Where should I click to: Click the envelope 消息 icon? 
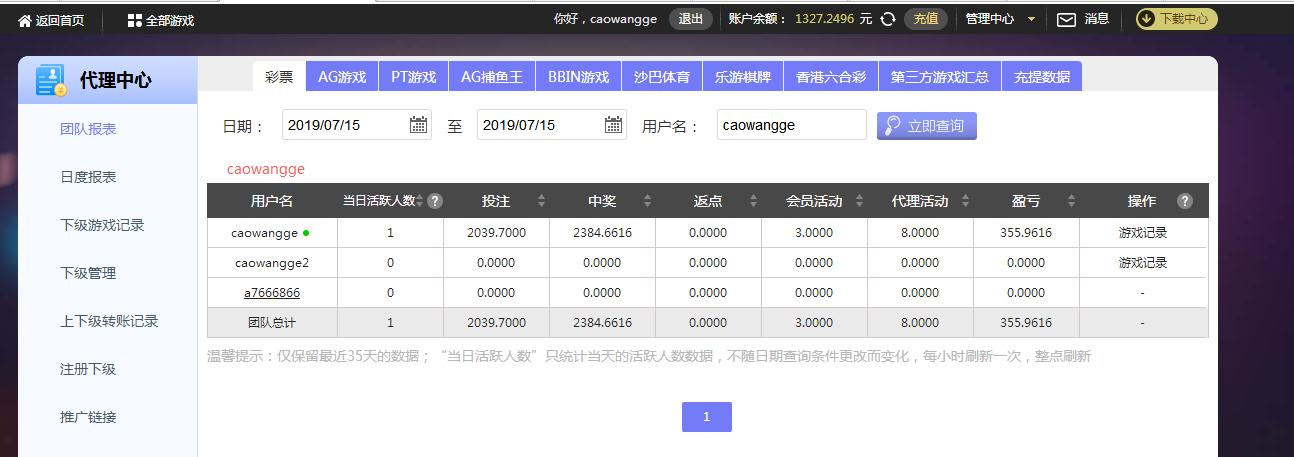pos(1067,19)
